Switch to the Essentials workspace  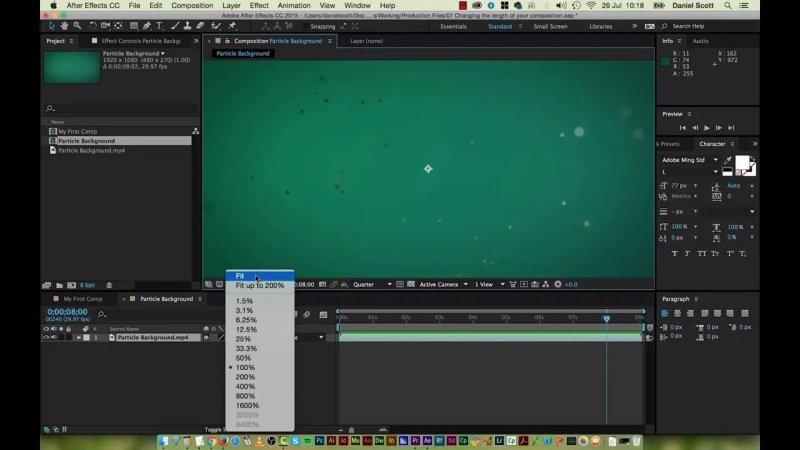pos(453,27)
